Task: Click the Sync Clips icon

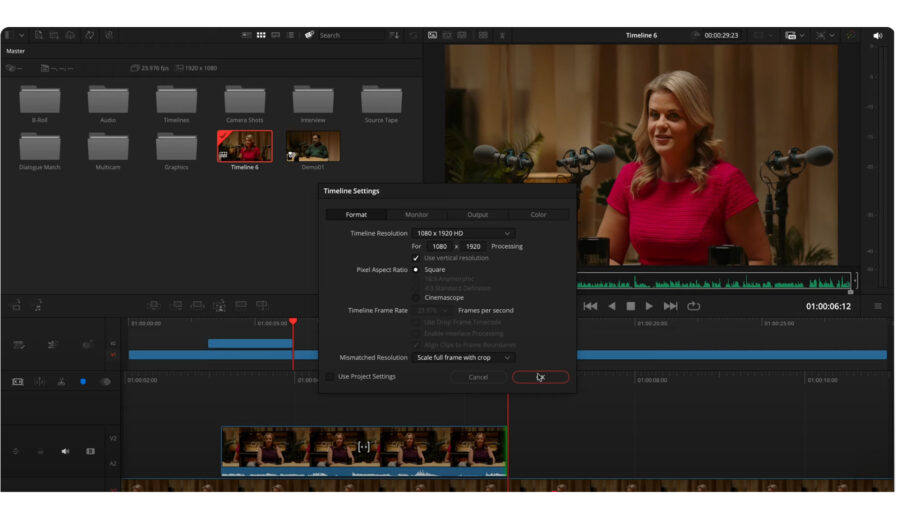Action: [89, 35]
